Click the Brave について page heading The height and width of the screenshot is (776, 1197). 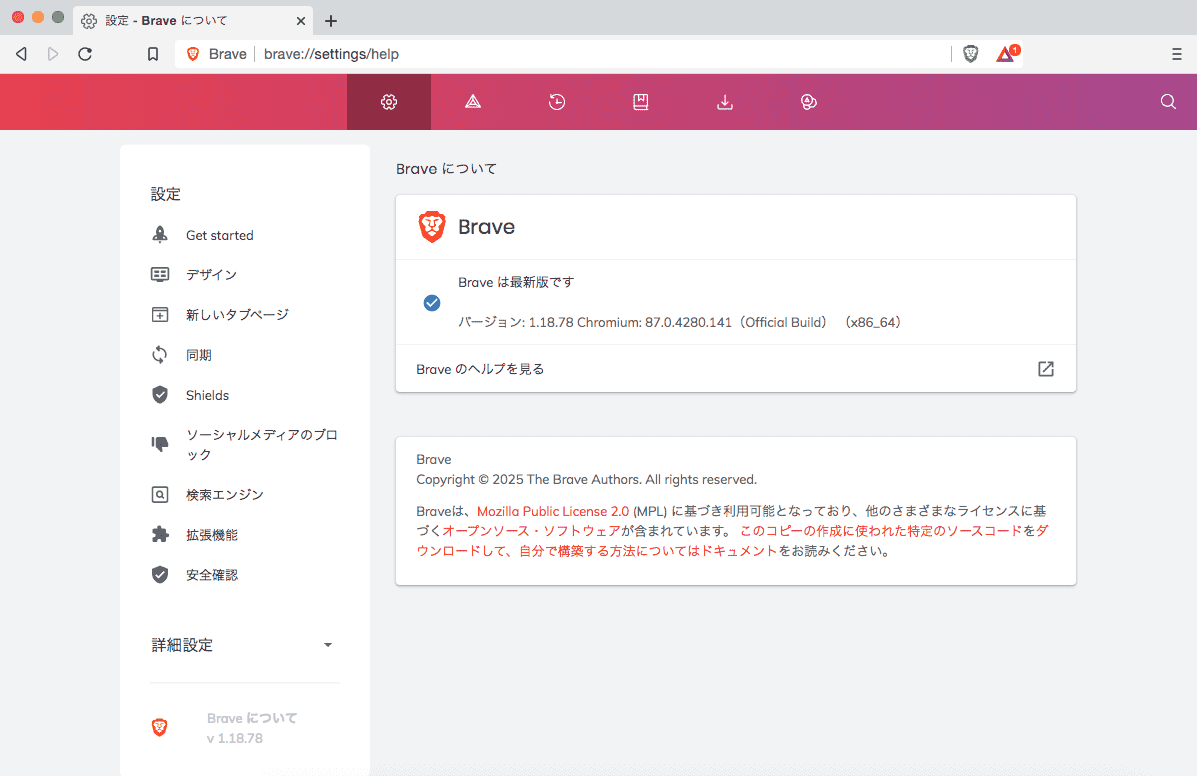pos(447,169)
